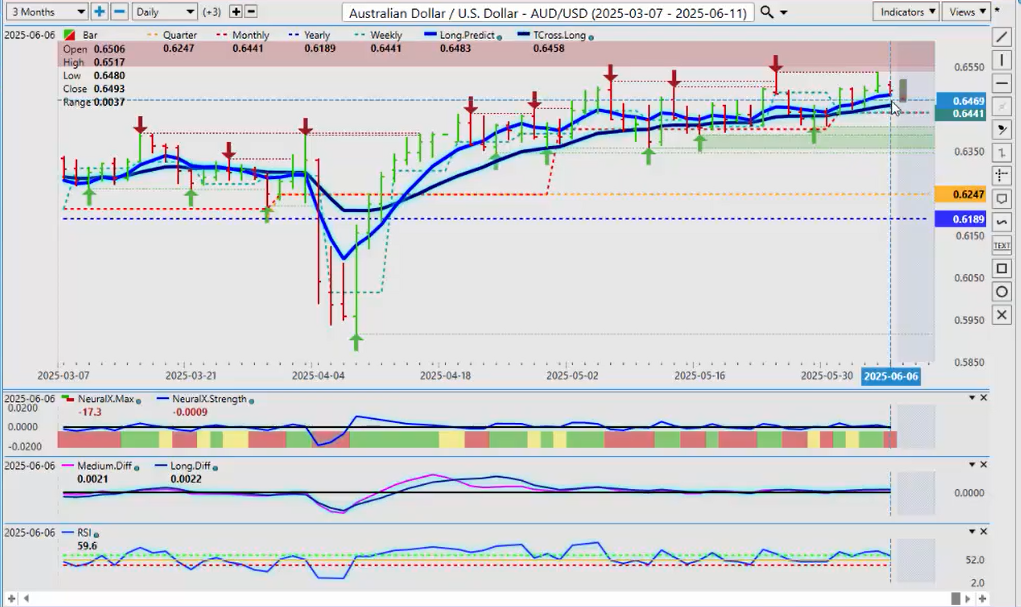Open the NeuralX panel options arrow
Viewport: 1021px width, 607px height.
pos(972,397)
